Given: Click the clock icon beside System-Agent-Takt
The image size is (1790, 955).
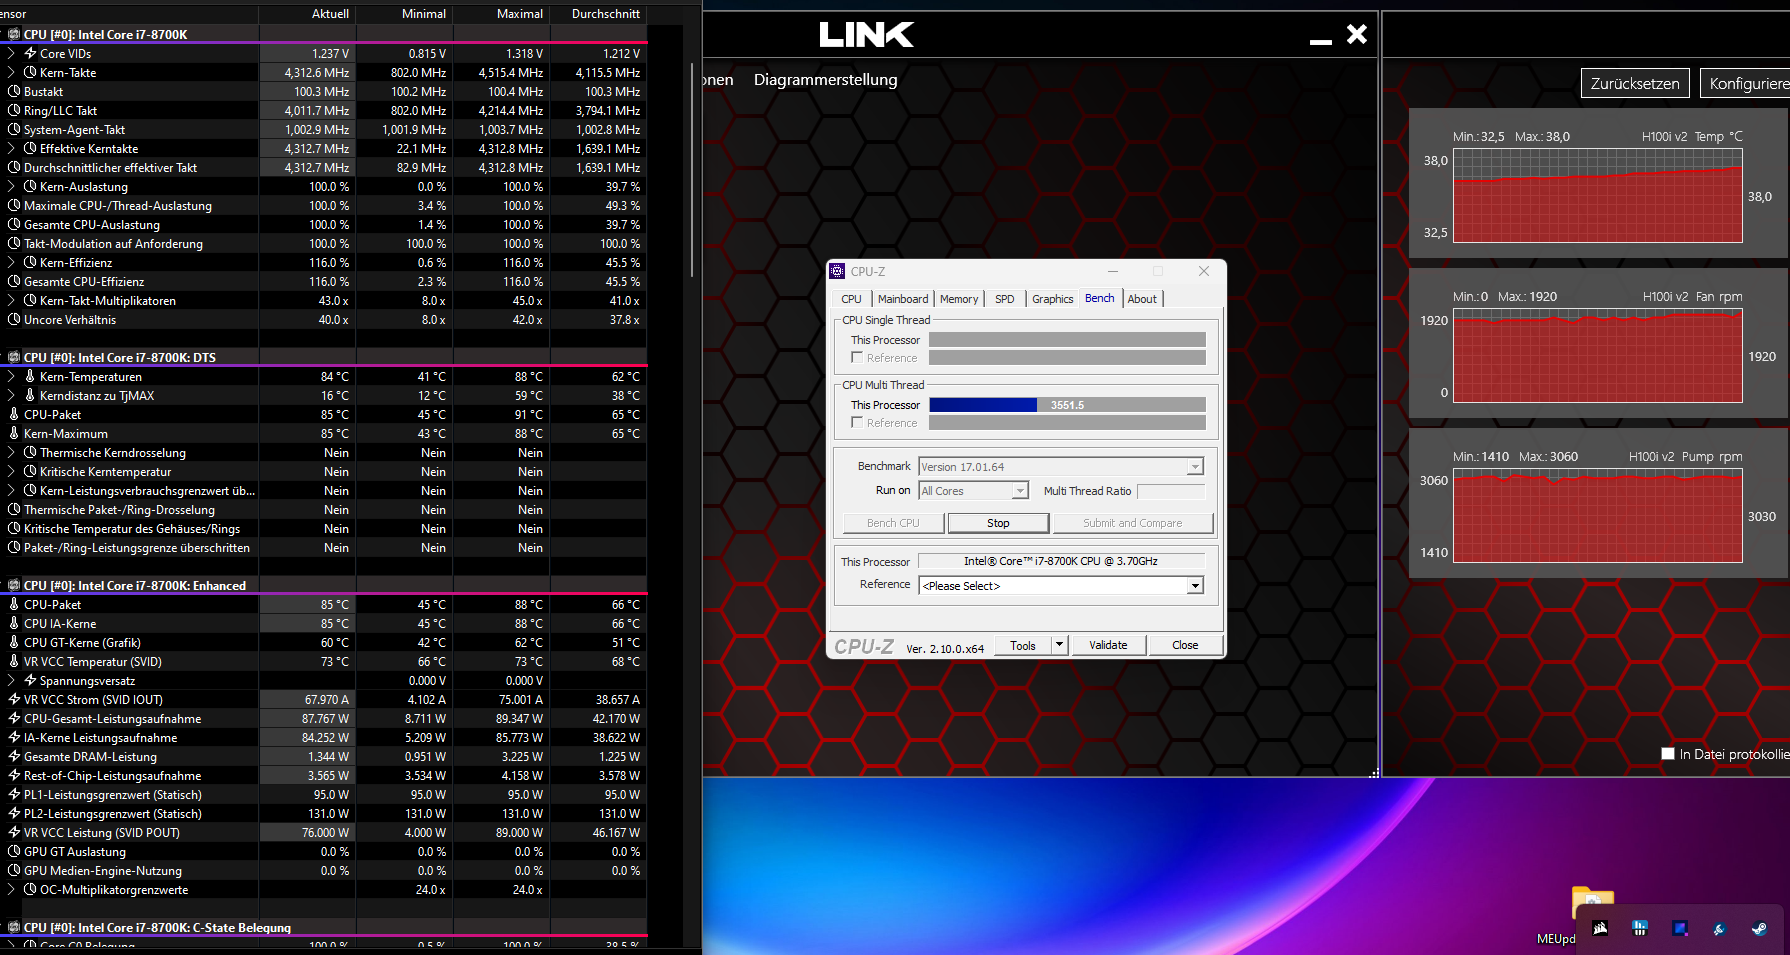Looking at the screenshot, I should (x=14, y=129).
